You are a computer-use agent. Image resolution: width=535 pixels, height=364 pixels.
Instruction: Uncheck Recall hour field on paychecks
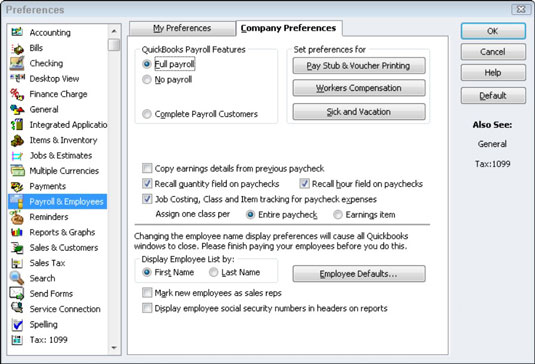(304, 184)
